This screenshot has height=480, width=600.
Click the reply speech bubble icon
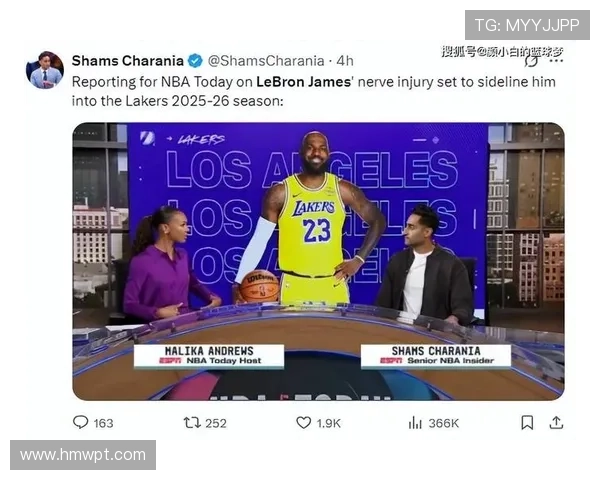click(x=80, y=422)
